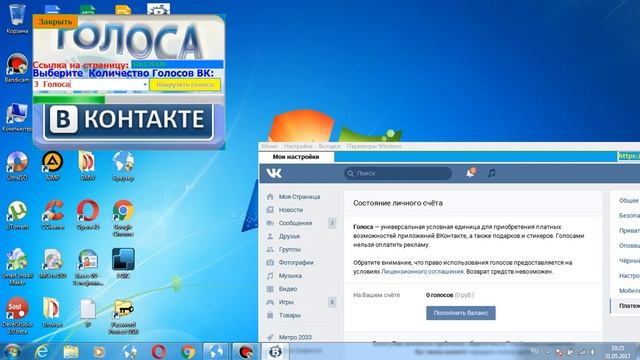This screenshot has width=640, height=360.
Task: Select the Мои настройки tab
Action: tap(296, 157)
